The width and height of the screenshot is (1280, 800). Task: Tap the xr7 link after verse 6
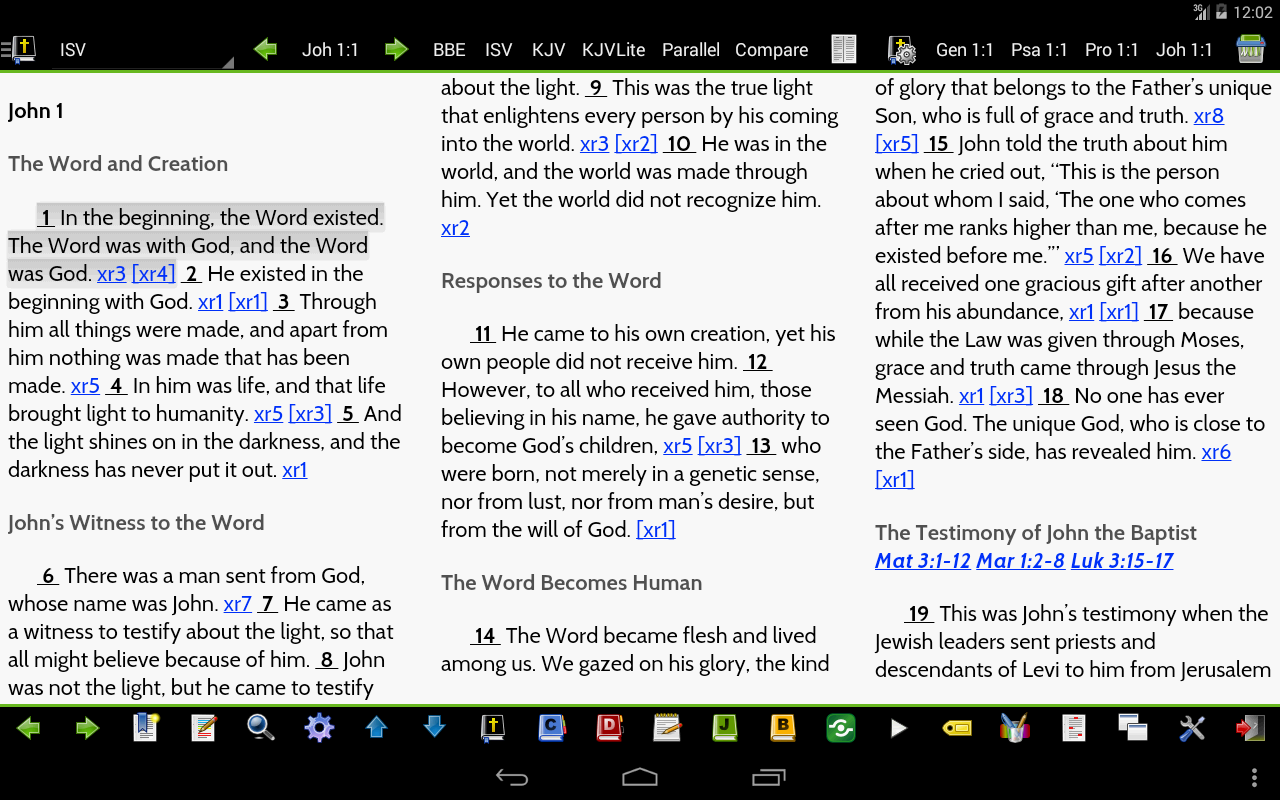click(237, 604)
